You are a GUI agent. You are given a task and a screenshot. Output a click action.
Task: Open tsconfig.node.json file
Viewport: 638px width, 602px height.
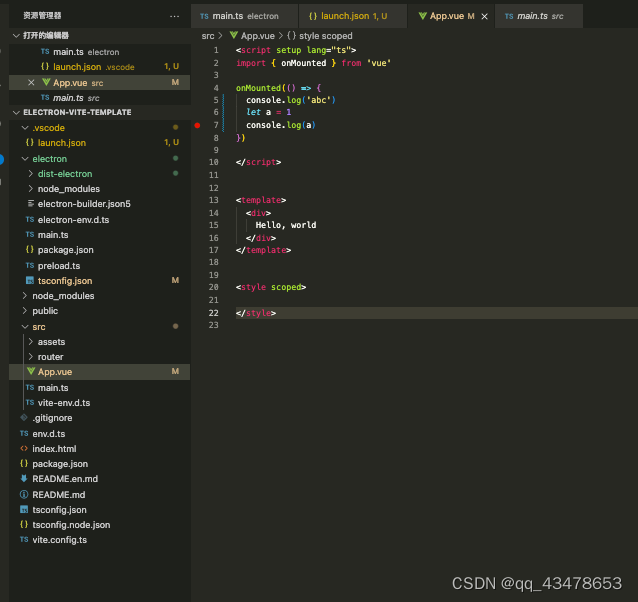click(99, 525)
